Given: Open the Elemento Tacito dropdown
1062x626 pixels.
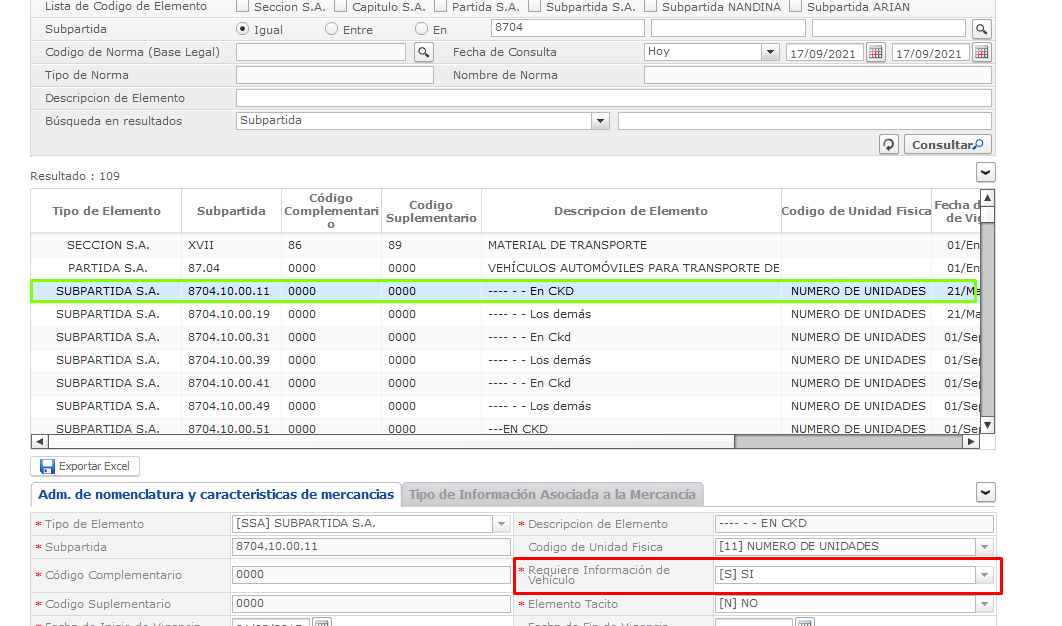Looking at the screenshot, I should tap(985, 604).
